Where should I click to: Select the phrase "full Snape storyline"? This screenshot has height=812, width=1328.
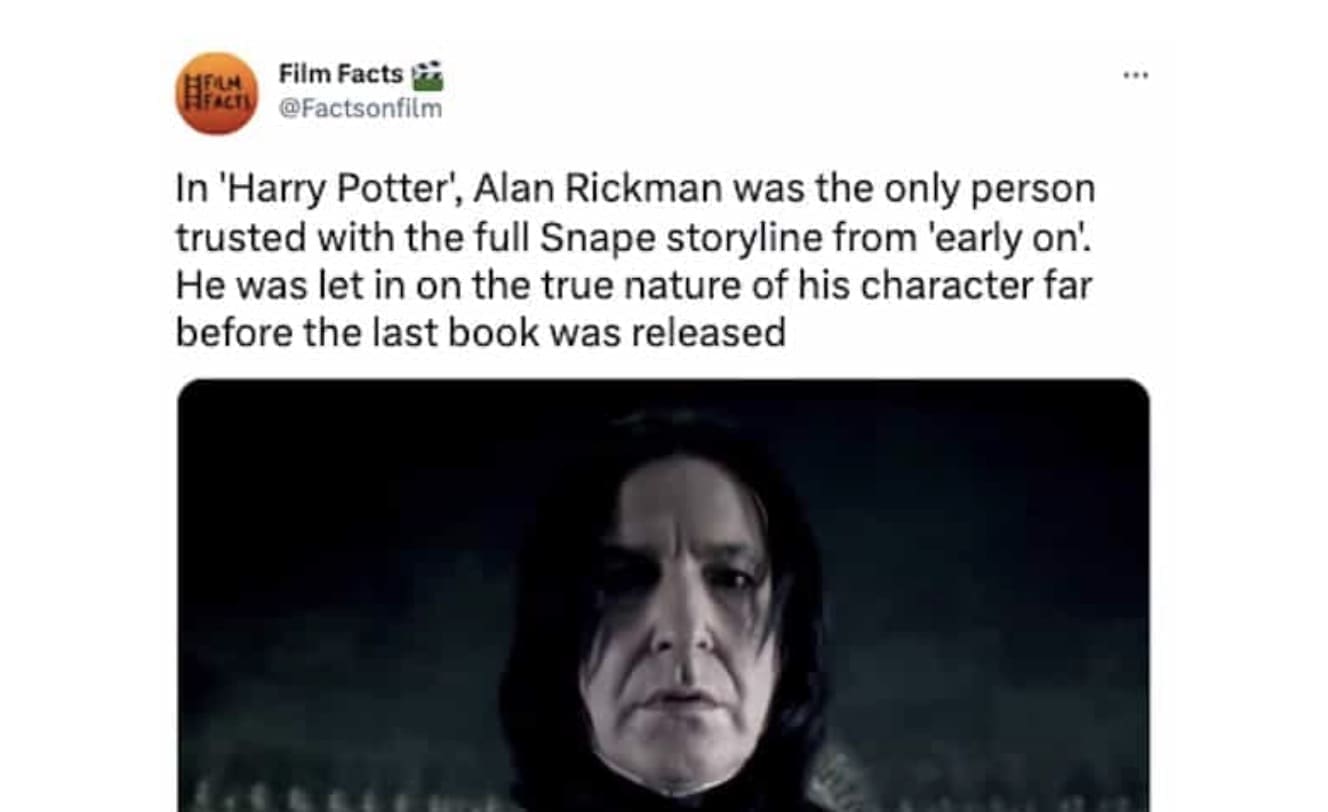coord(651,238)
